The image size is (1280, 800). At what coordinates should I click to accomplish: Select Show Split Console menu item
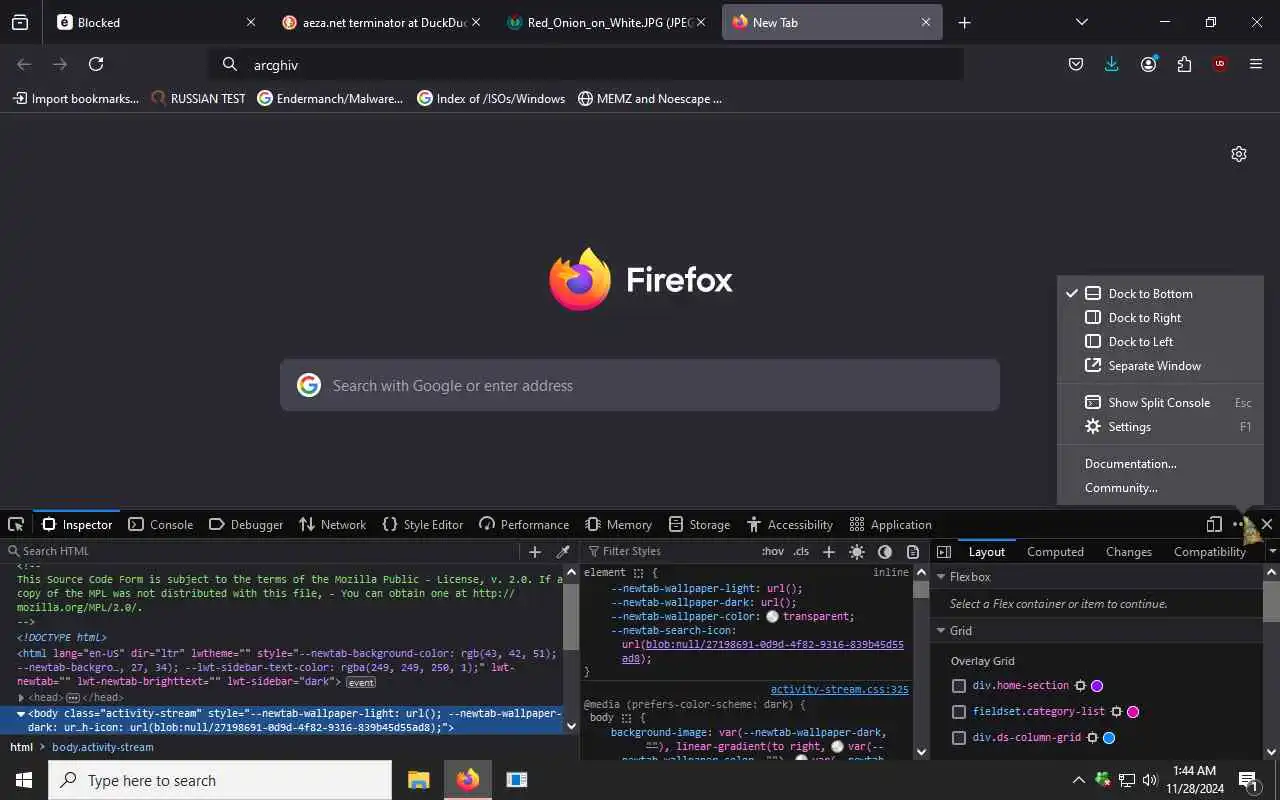[1160, 402]
